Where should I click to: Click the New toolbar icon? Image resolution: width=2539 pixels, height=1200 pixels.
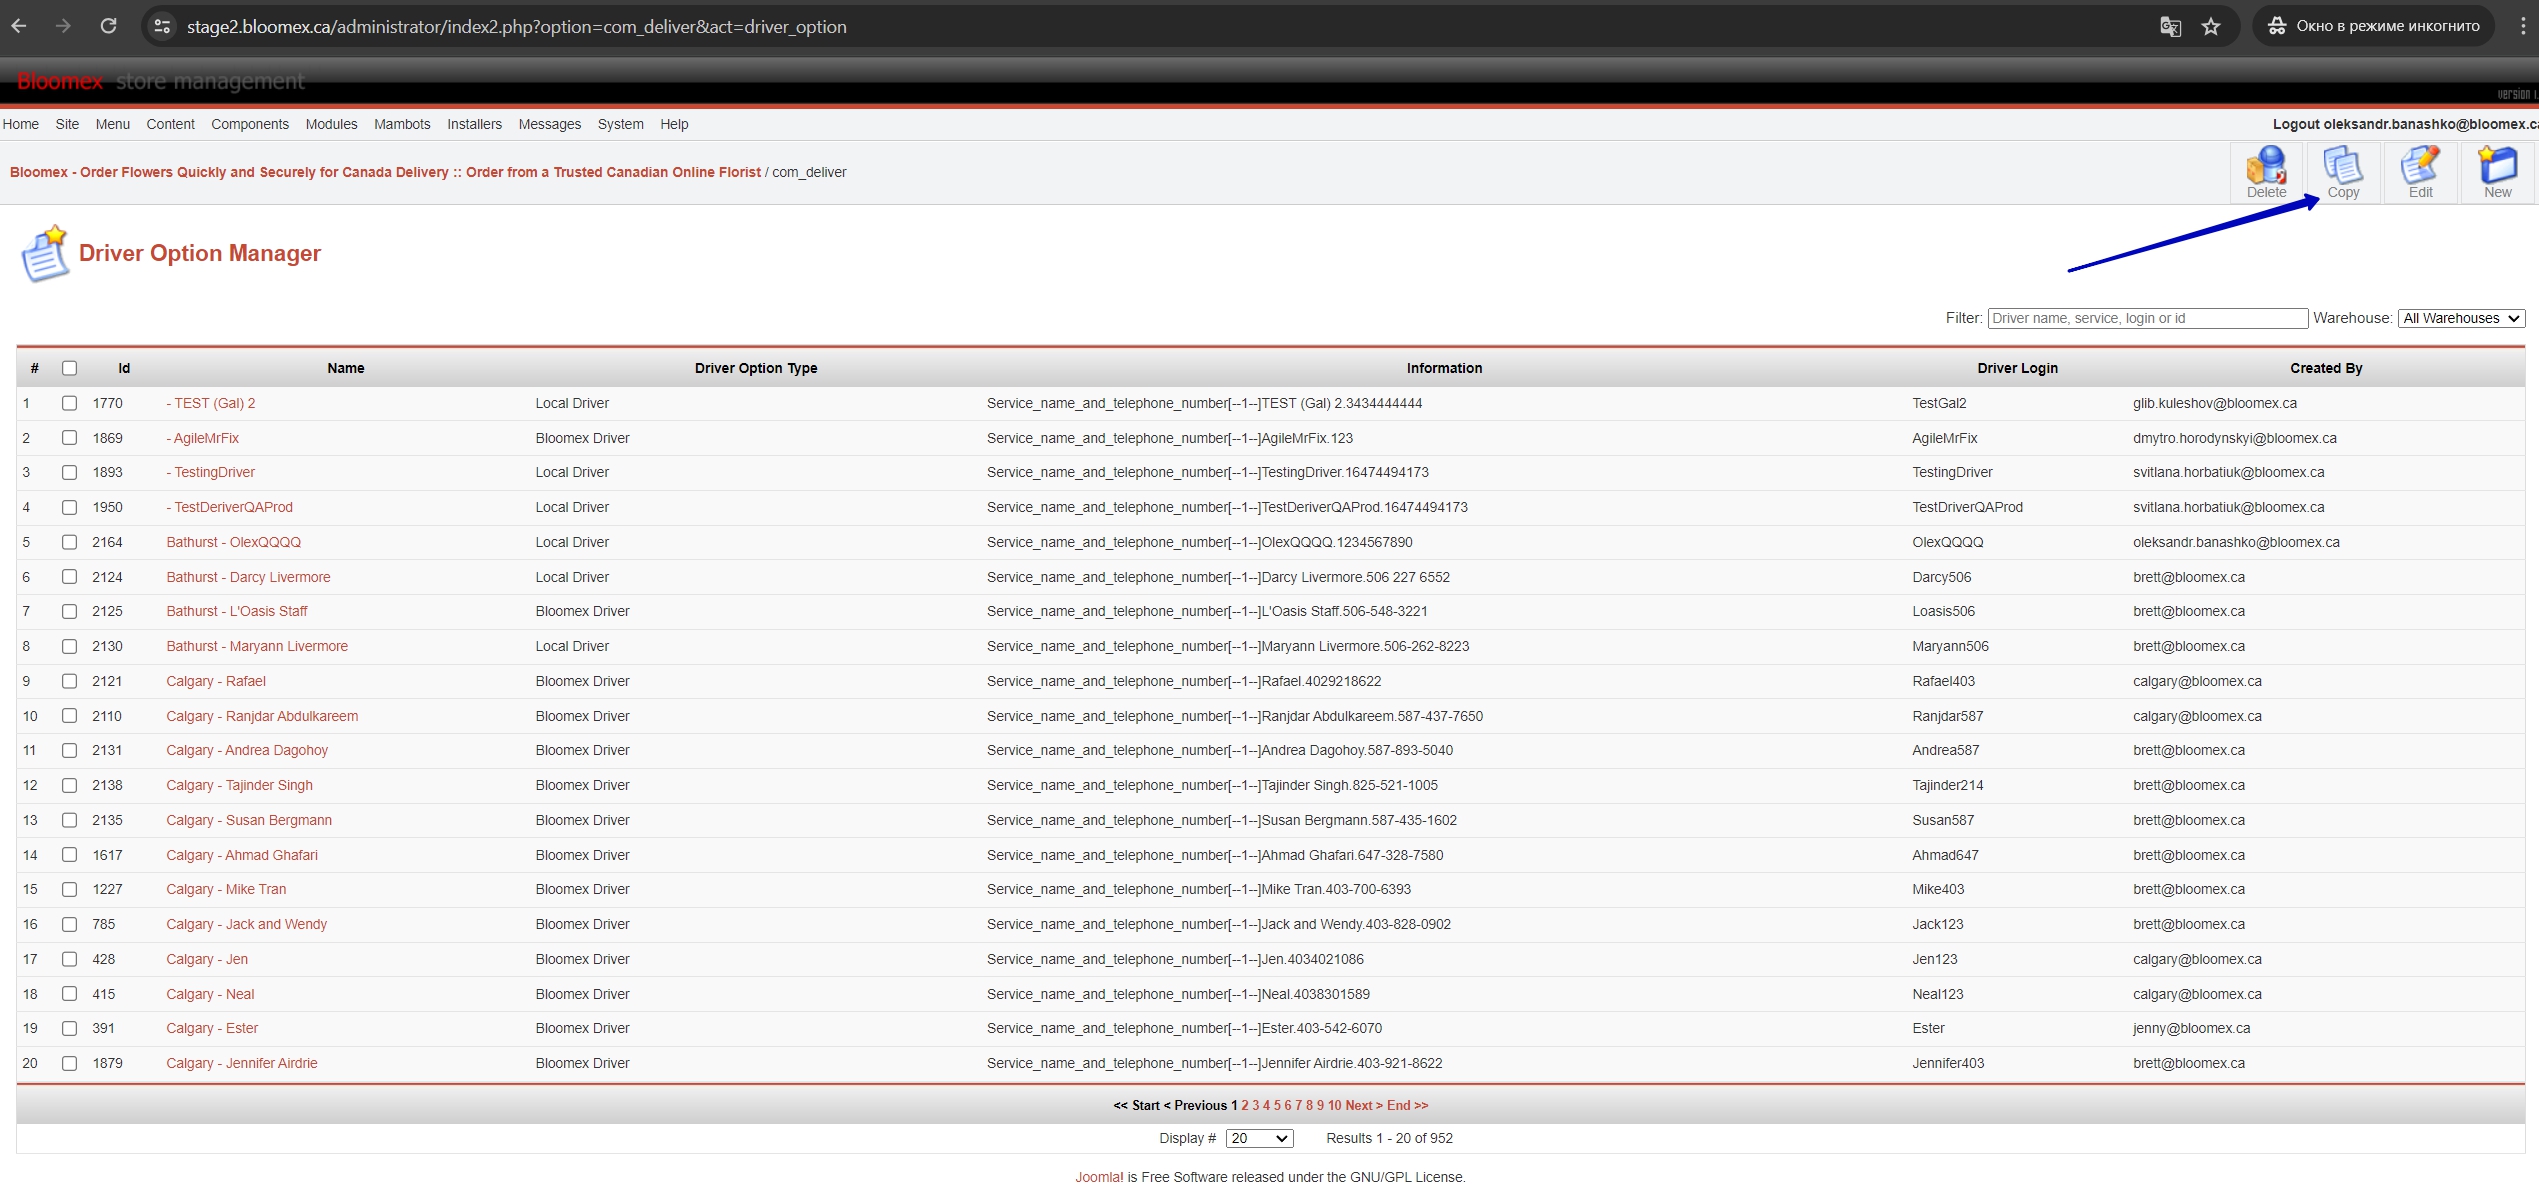click(2497, 173)
